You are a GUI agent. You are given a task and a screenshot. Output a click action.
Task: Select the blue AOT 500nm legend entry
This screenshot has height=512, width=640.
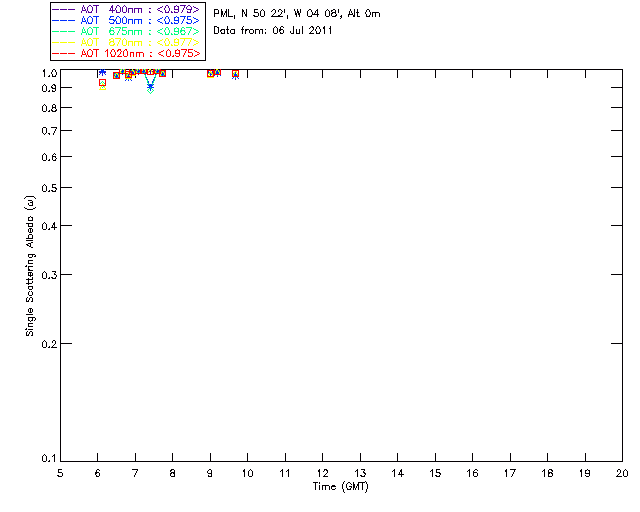tap(126, 20)
